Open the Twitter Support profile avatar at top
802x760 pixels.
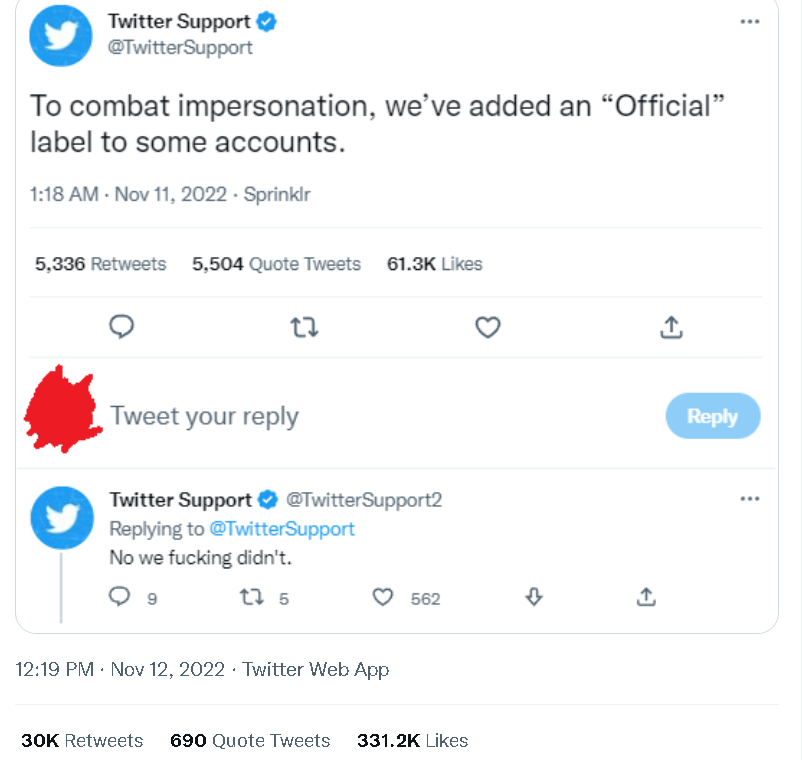62,36
